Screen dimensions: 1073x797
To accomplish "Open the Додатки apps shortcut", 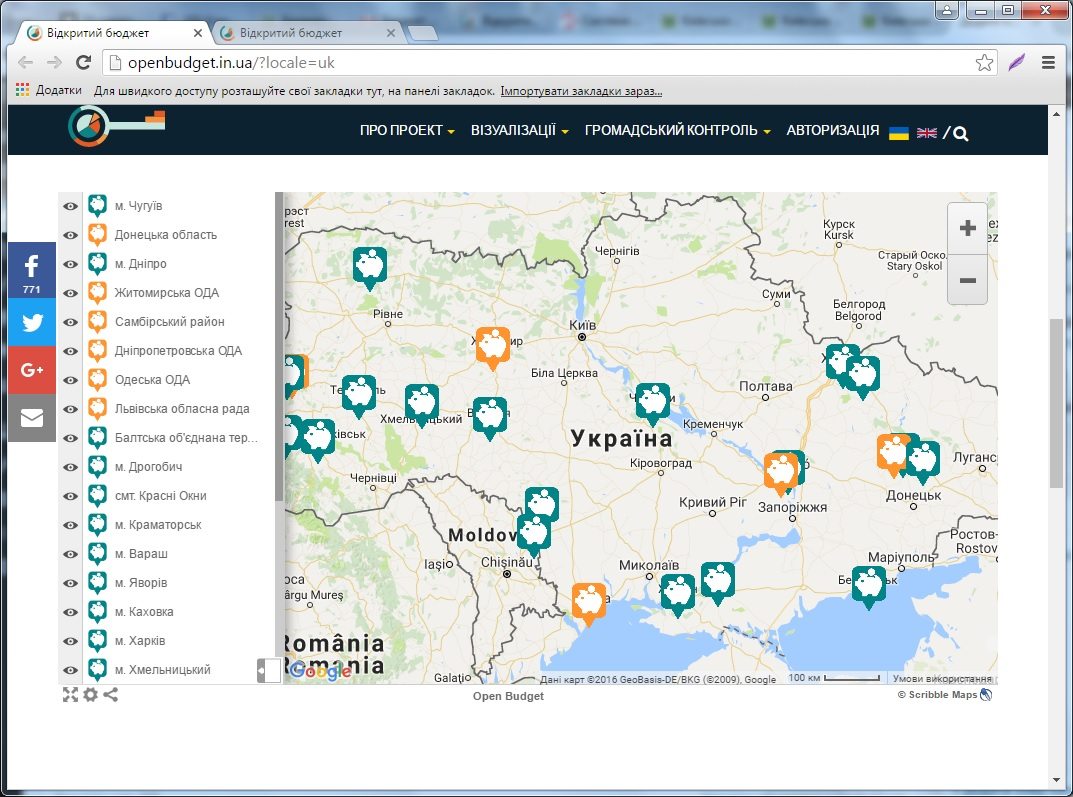I will click(x=49, y=90).
